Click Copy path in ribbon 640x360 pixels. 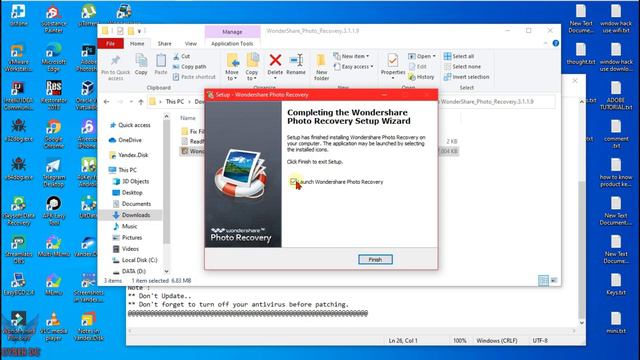coord(189,67)
